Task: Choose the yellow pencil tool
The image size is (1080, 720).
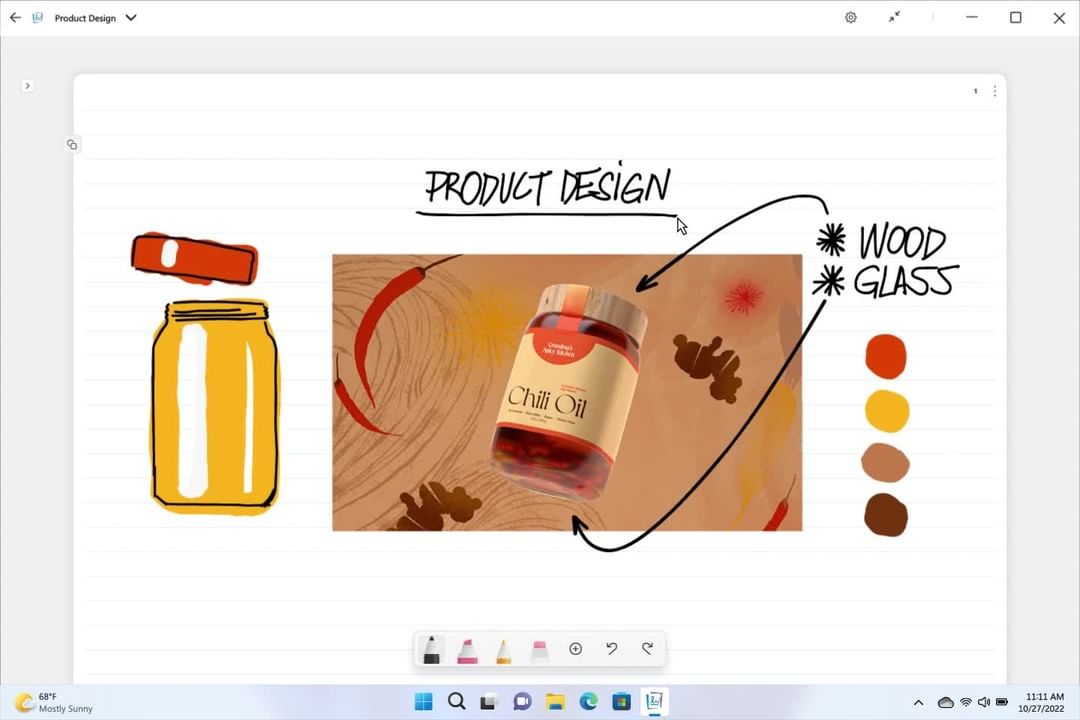Action: point(503,650)
